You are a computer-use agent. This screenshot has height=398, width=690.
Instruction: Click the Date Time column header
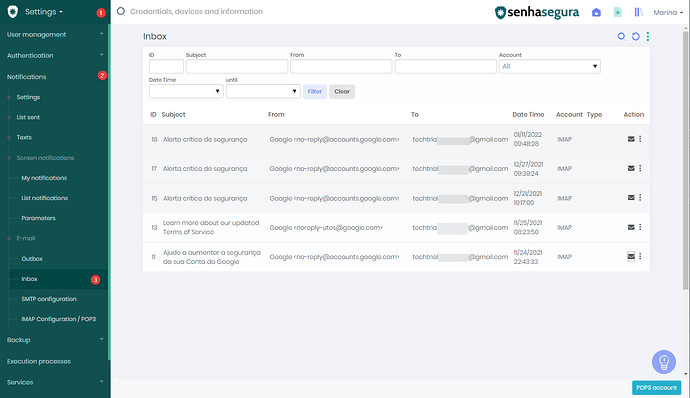[528, 114]
